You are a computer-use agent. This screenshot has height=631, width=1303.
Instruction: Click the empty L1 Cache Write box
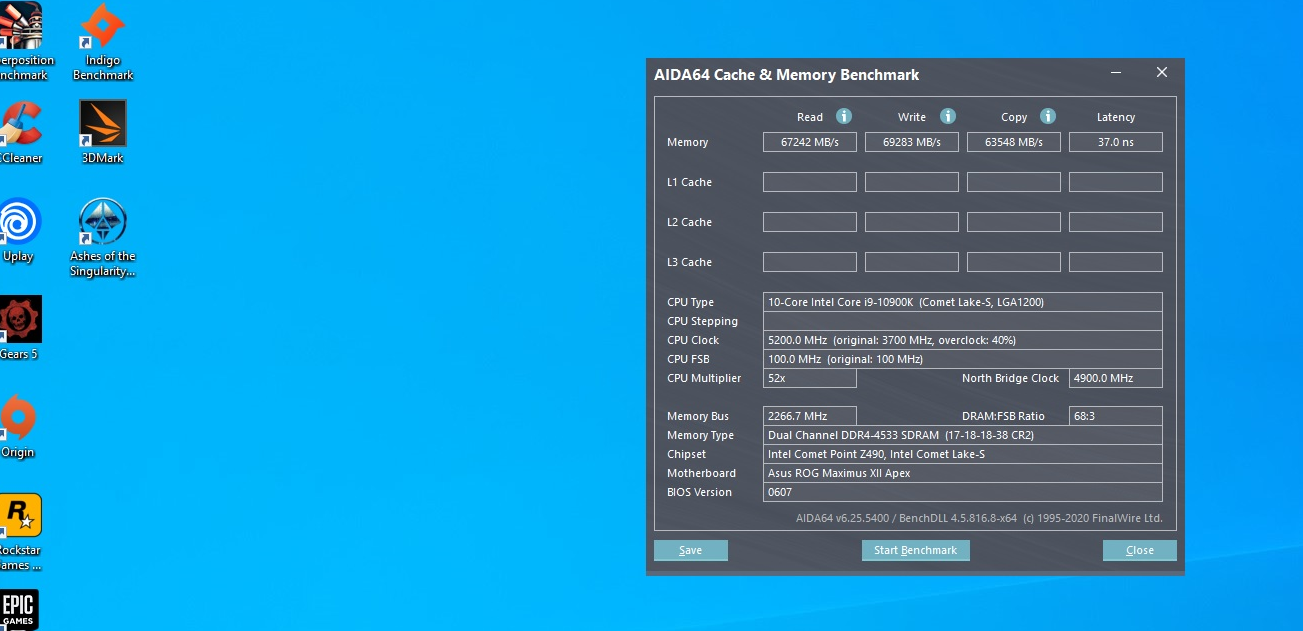(x=912, y=182)
